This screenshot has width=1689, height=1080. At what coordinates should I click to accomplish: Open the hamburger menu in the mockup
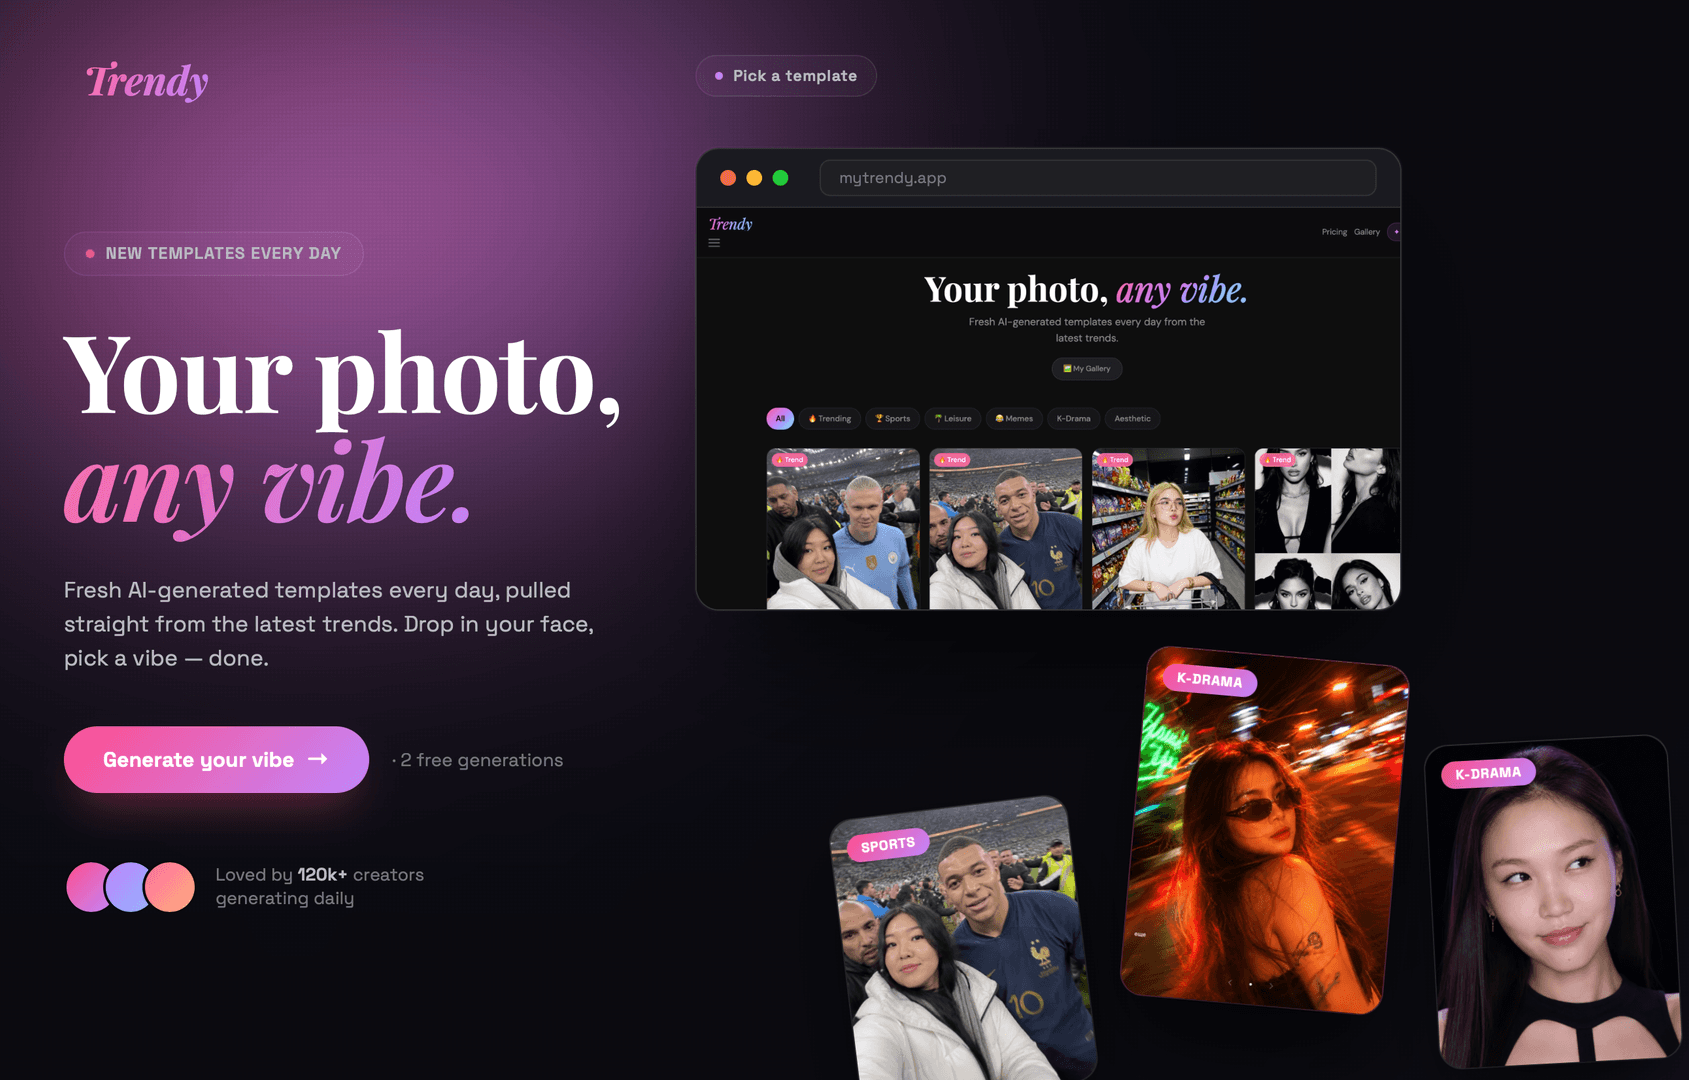pyautogui.click(x=714, y=243)
